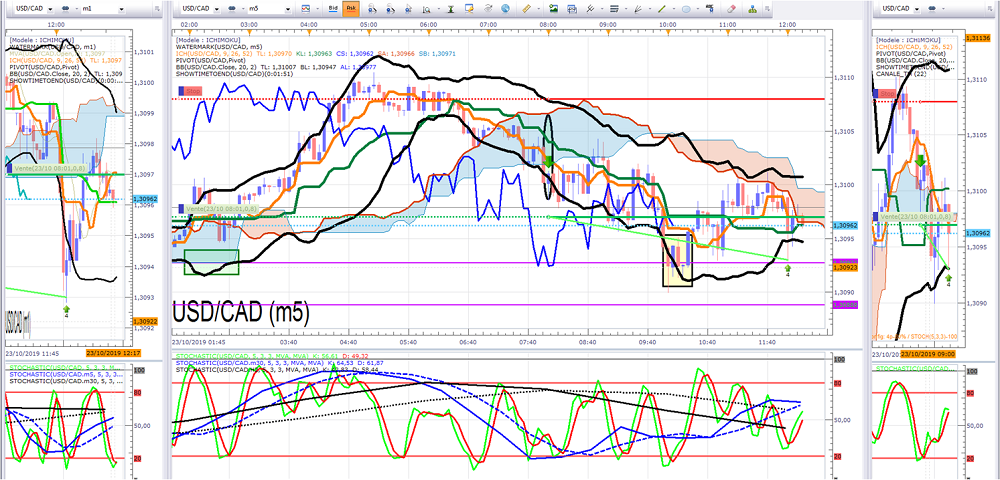The height and width of the screenshot is (480, 1000).
Task: Expand arrow next to green line tool
Action: (x=673, y=9)
